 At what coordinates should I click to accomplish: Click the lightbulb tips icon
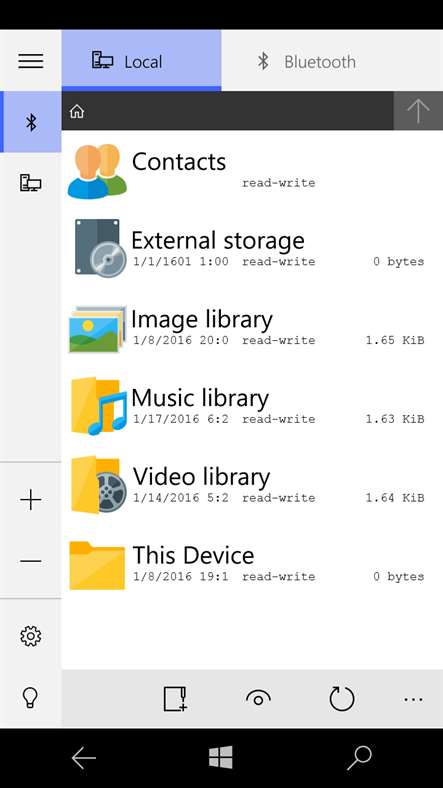(31, 698)
